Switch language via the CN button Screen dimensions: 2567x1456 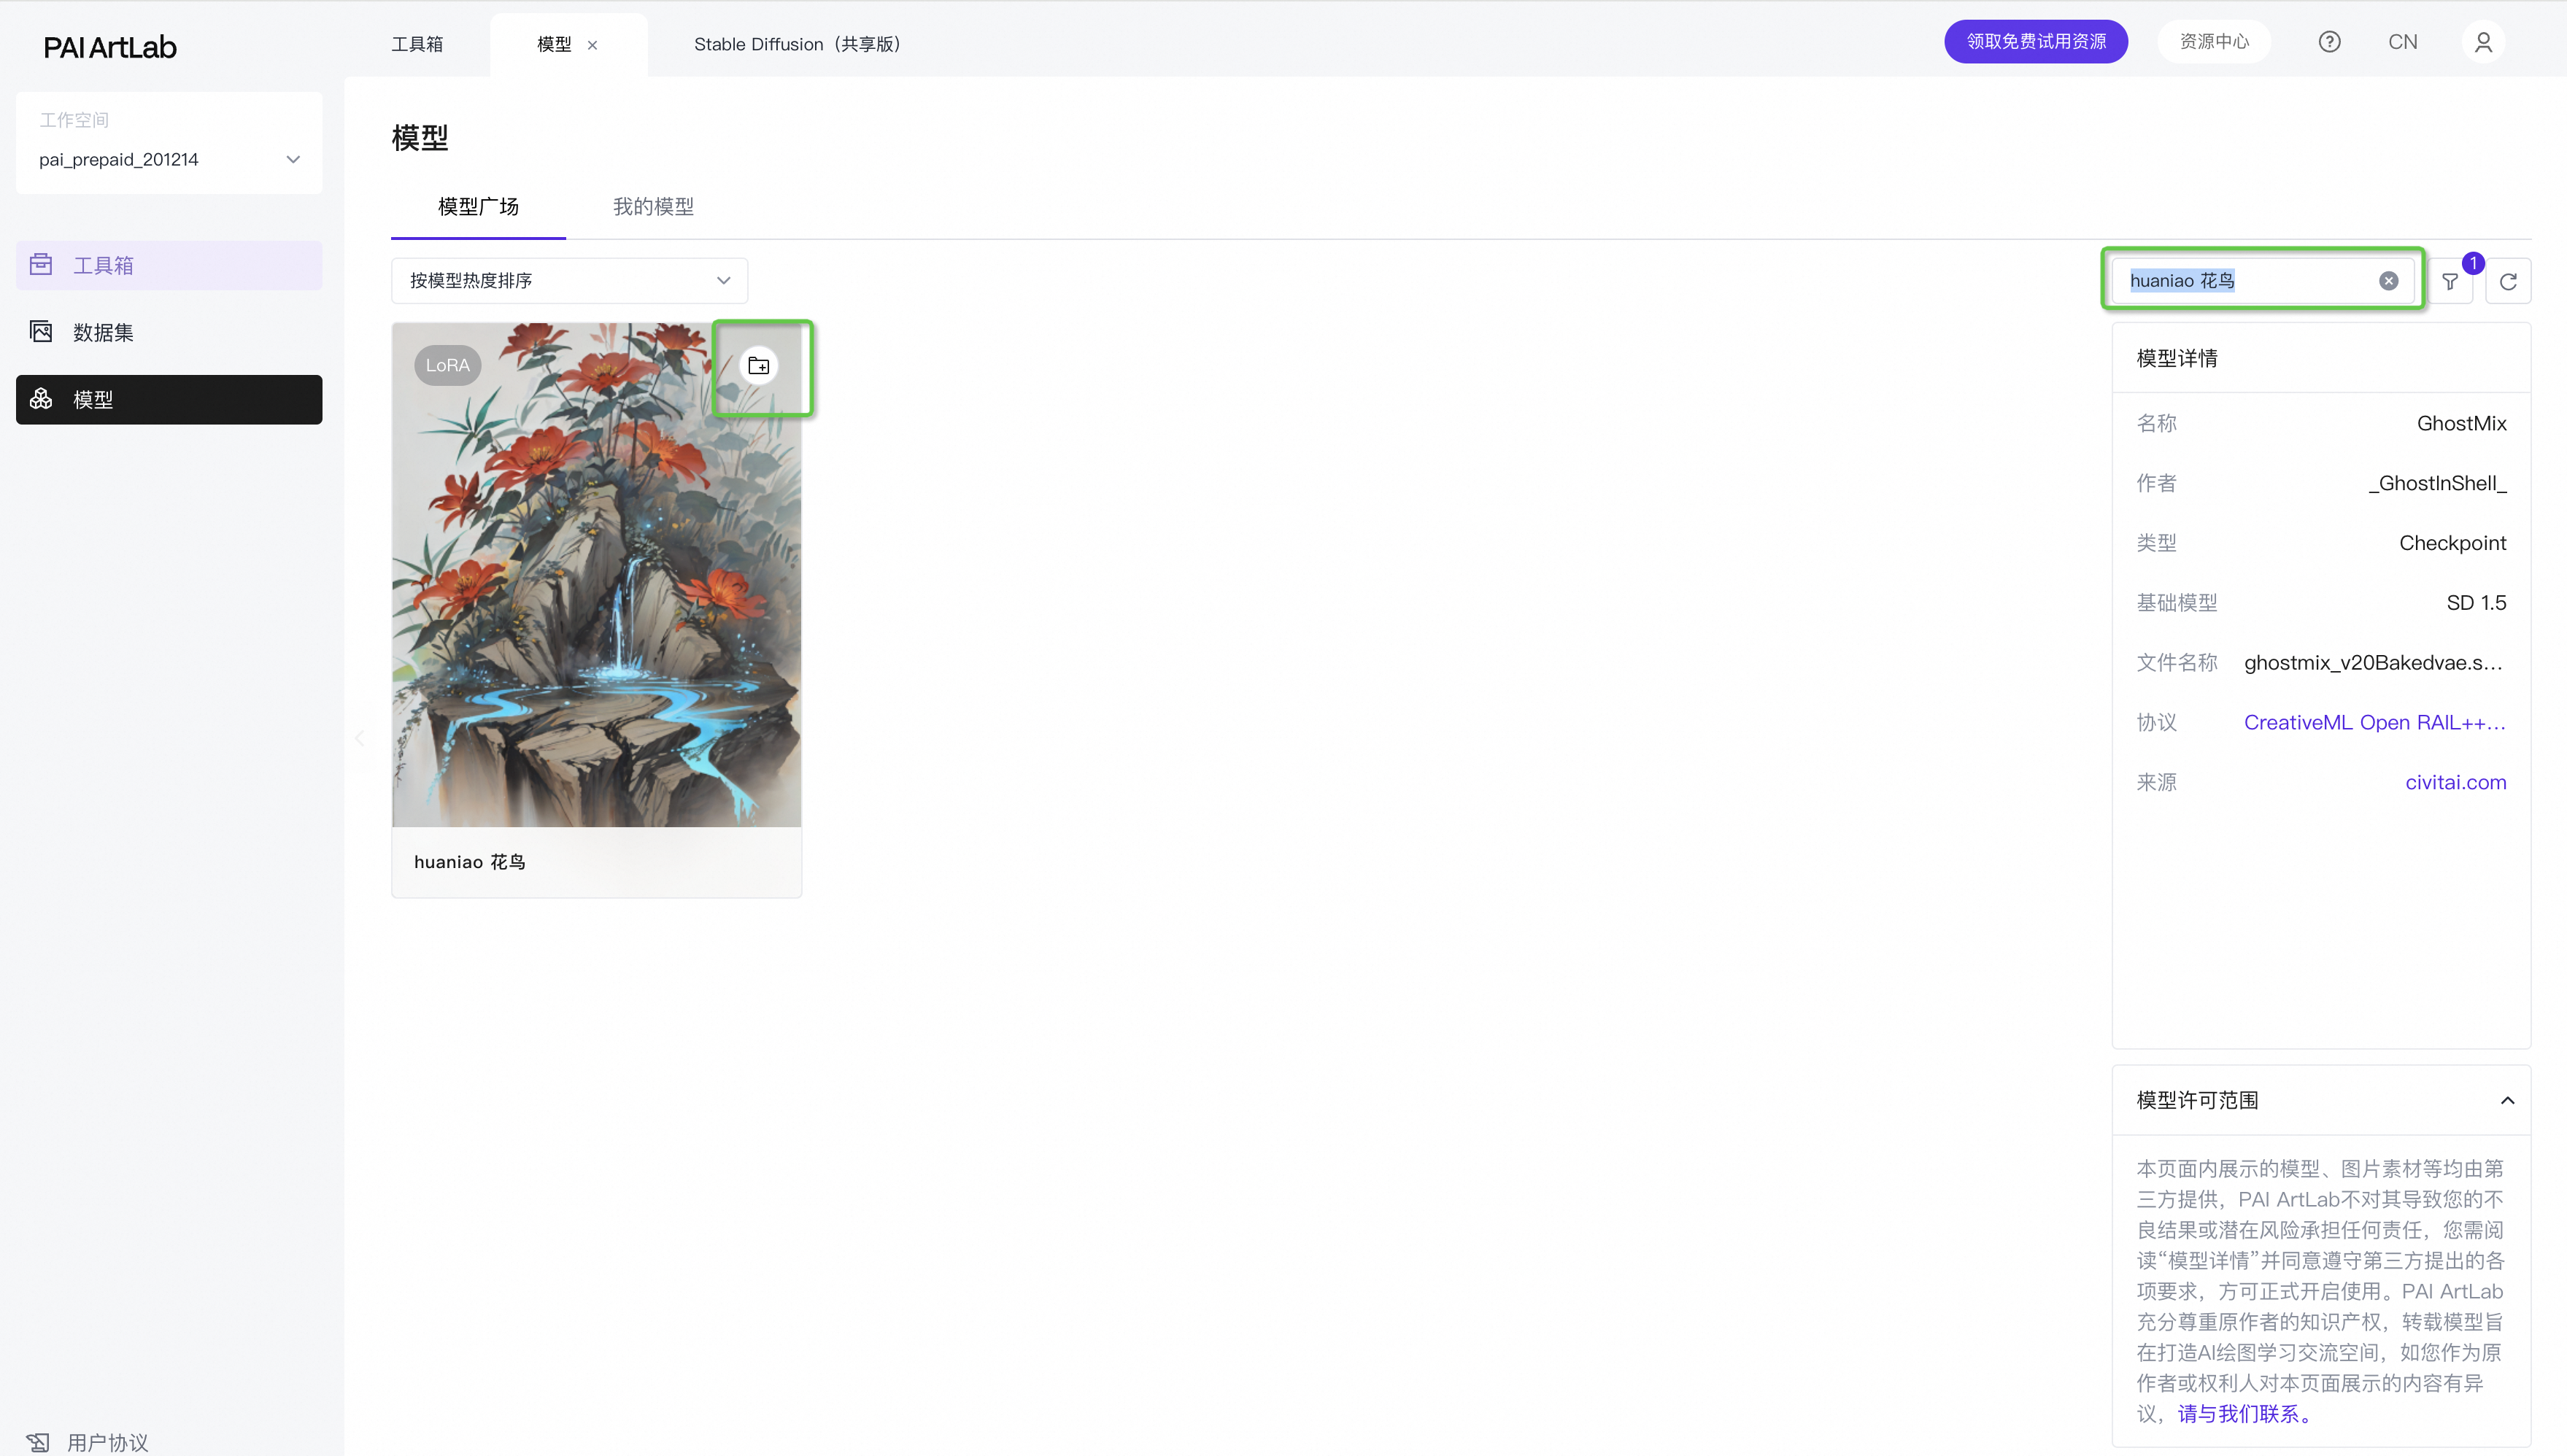coord(2402,42)
